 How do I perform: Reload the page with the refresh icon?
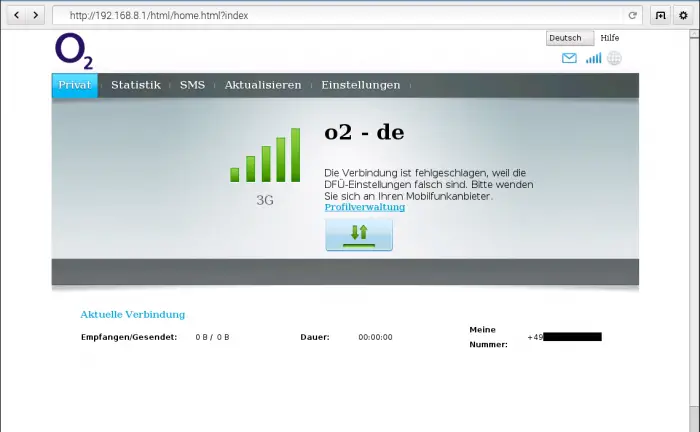632,15
